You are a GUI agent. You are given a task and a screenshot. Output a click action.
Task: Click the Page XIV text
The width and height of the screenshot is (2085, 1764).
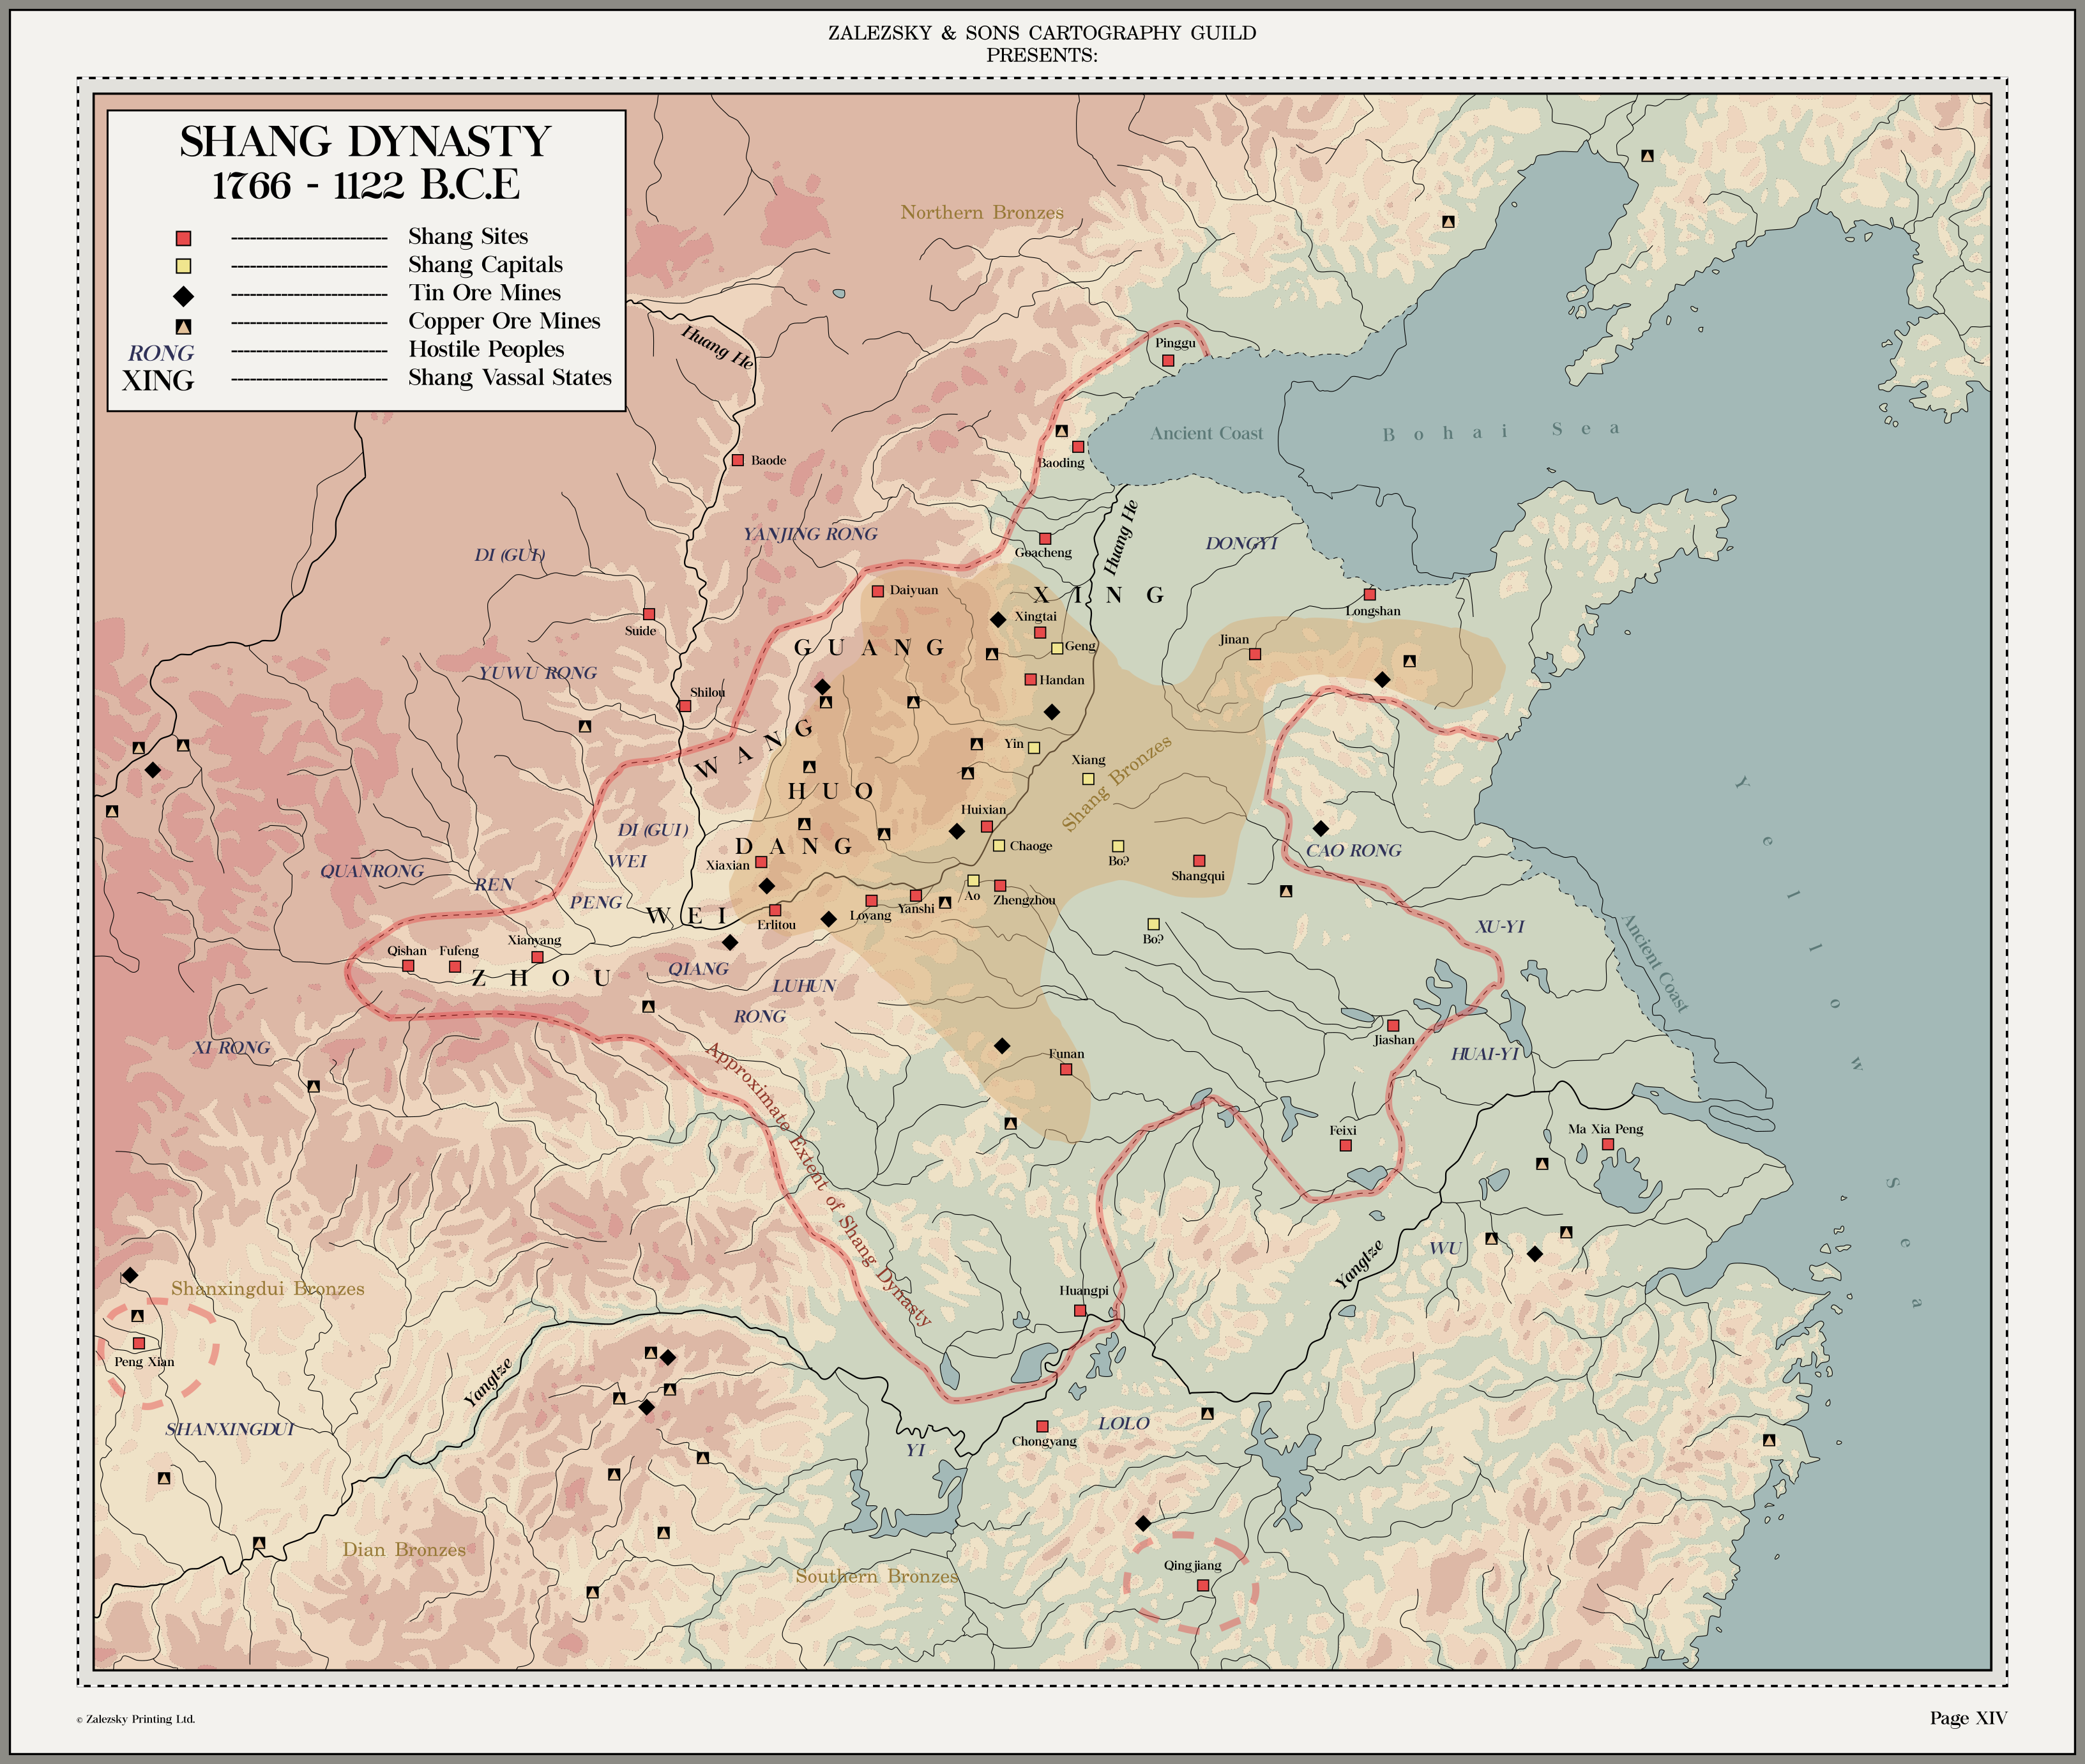[1968, 1718]
